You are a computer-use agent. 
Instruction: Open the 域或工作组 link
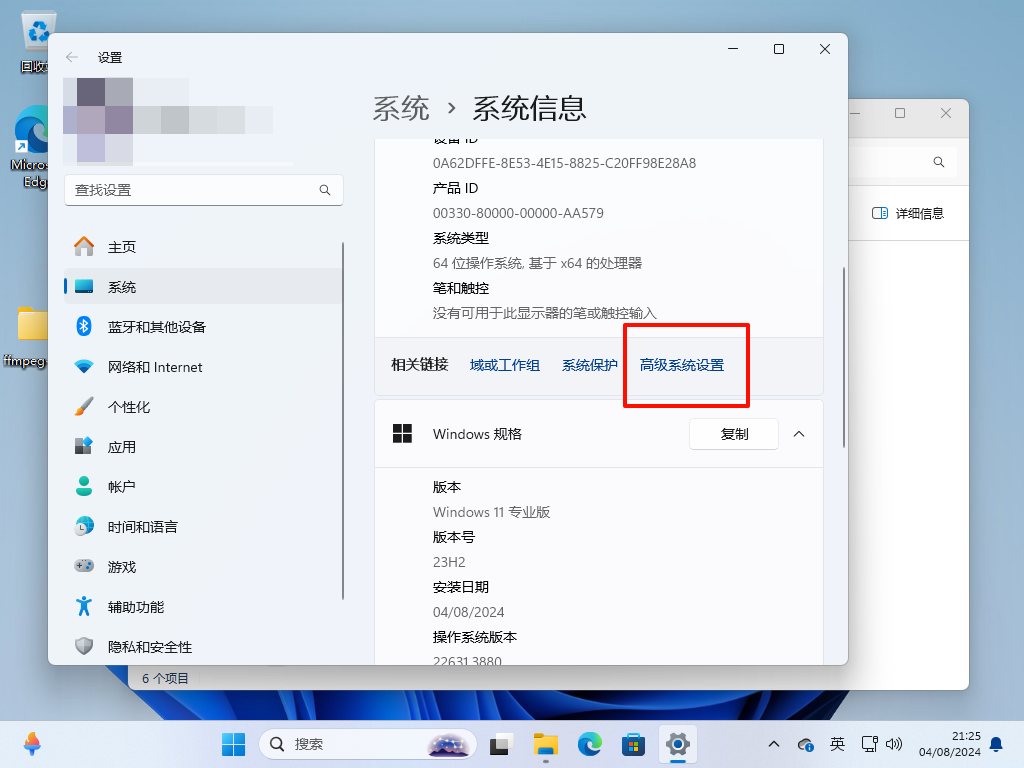point(505,365)
